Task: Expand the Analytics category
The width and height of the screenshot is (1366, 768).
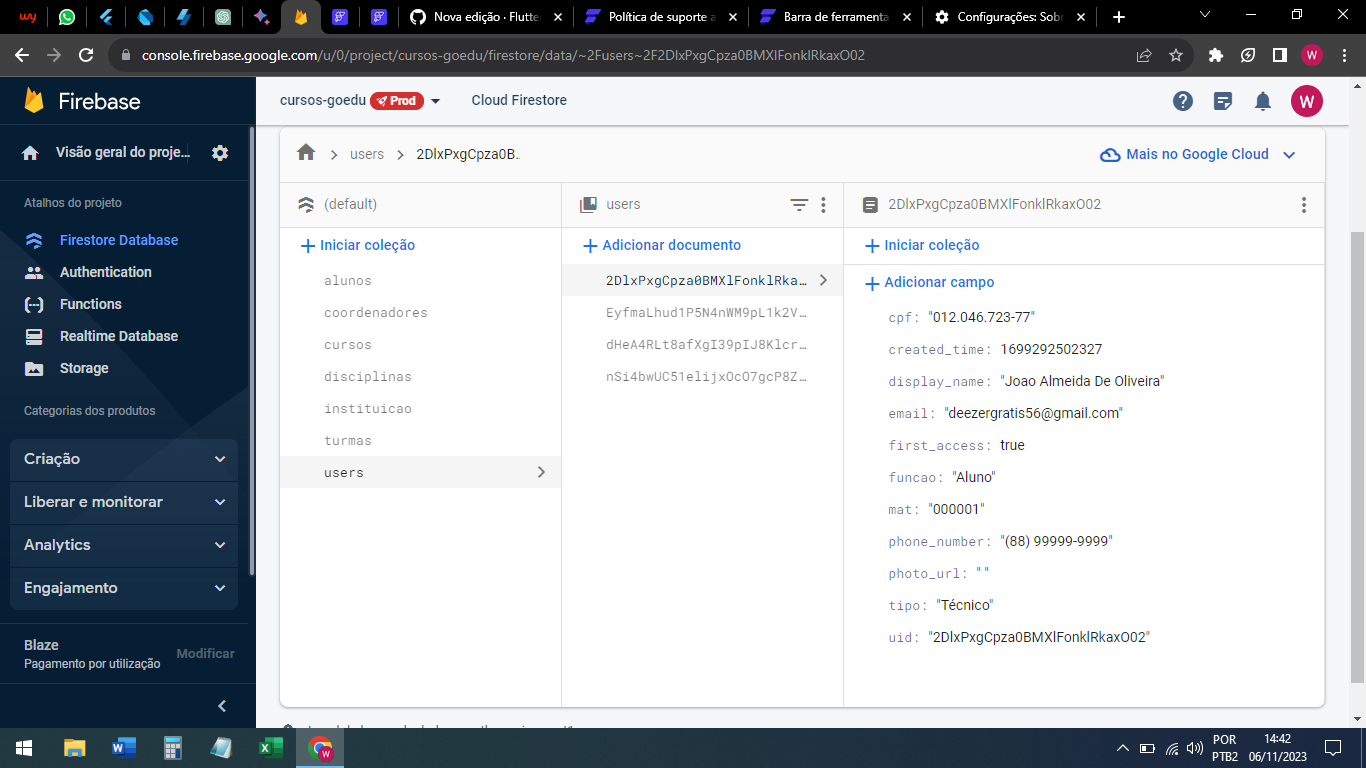Action: pyautogui.click(x=123, y=545)
